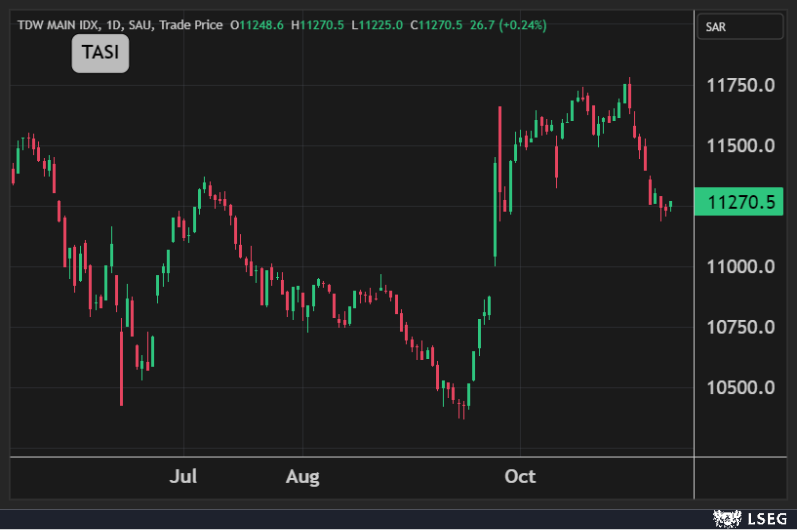This screenshot has width=797, height=530.
Task: Click the open value O11248.6
Action: coord(257,25)
